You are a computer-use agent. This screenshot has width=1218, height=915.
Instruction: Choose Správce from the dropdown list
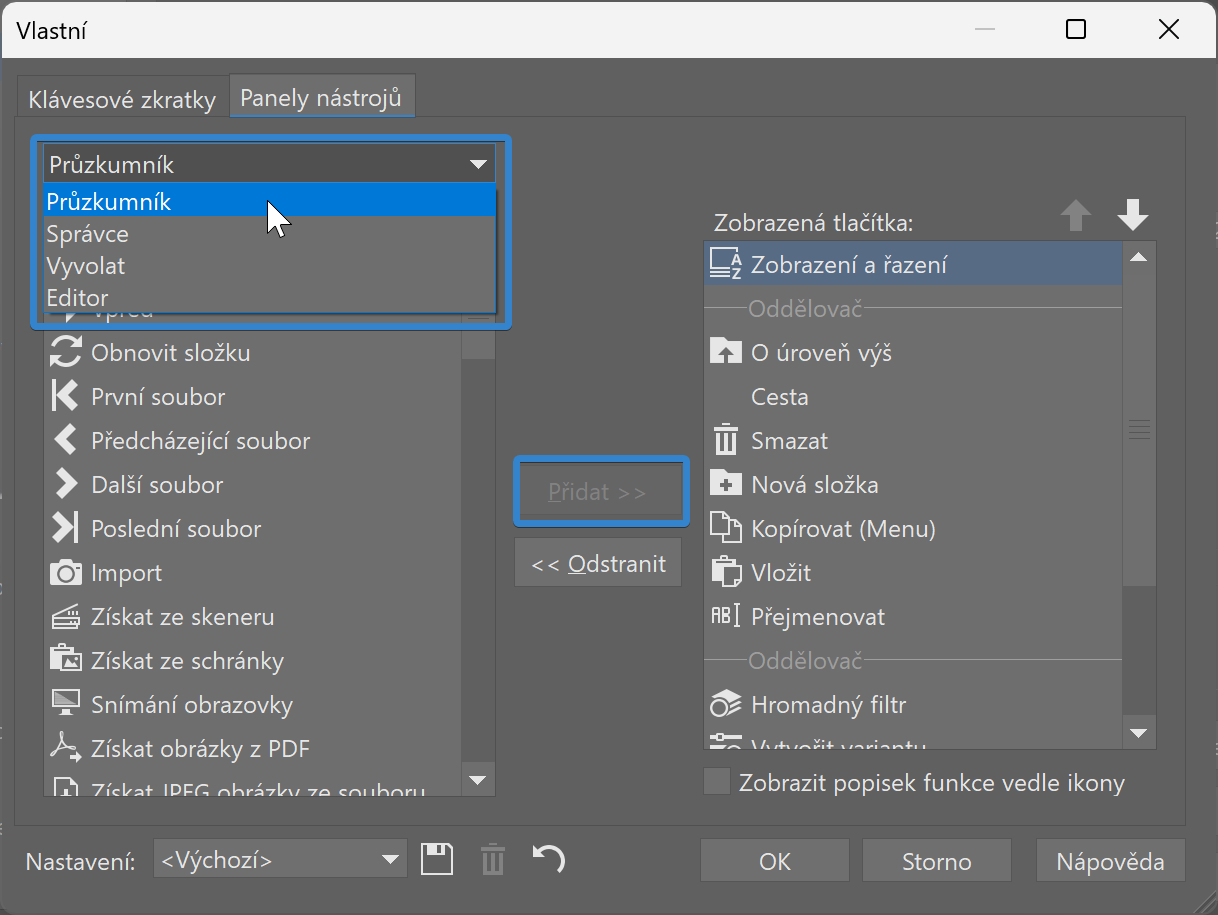[88, 234]
